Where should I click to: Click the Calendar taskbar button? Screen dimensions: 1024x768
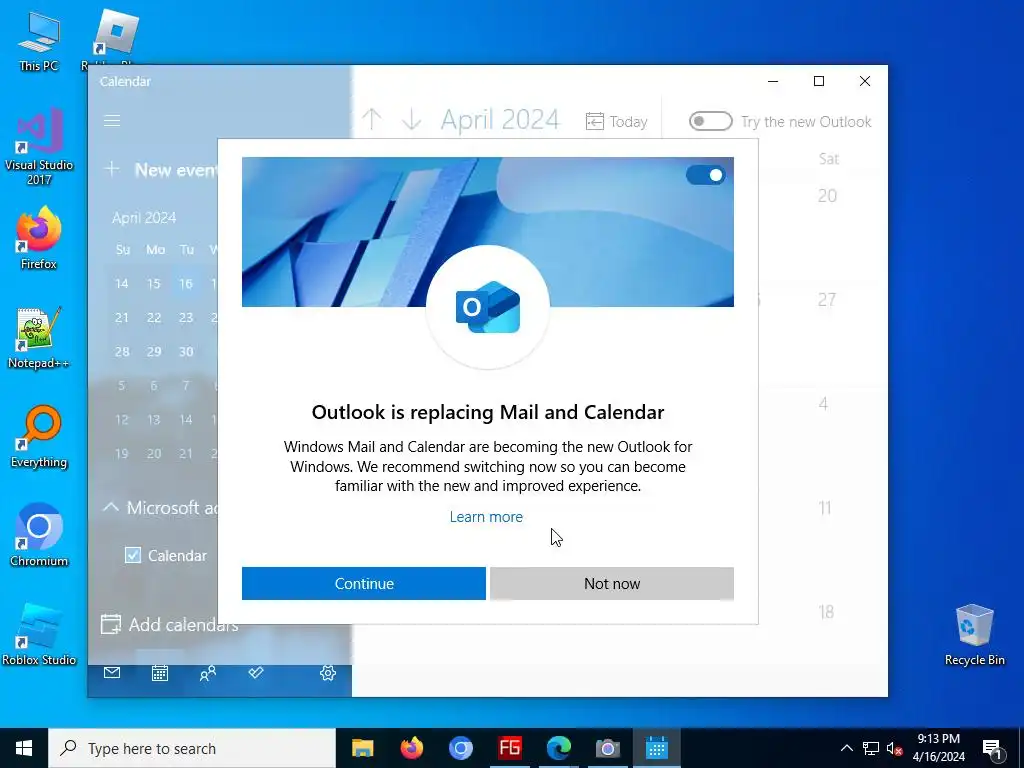[x=656, y=748]
